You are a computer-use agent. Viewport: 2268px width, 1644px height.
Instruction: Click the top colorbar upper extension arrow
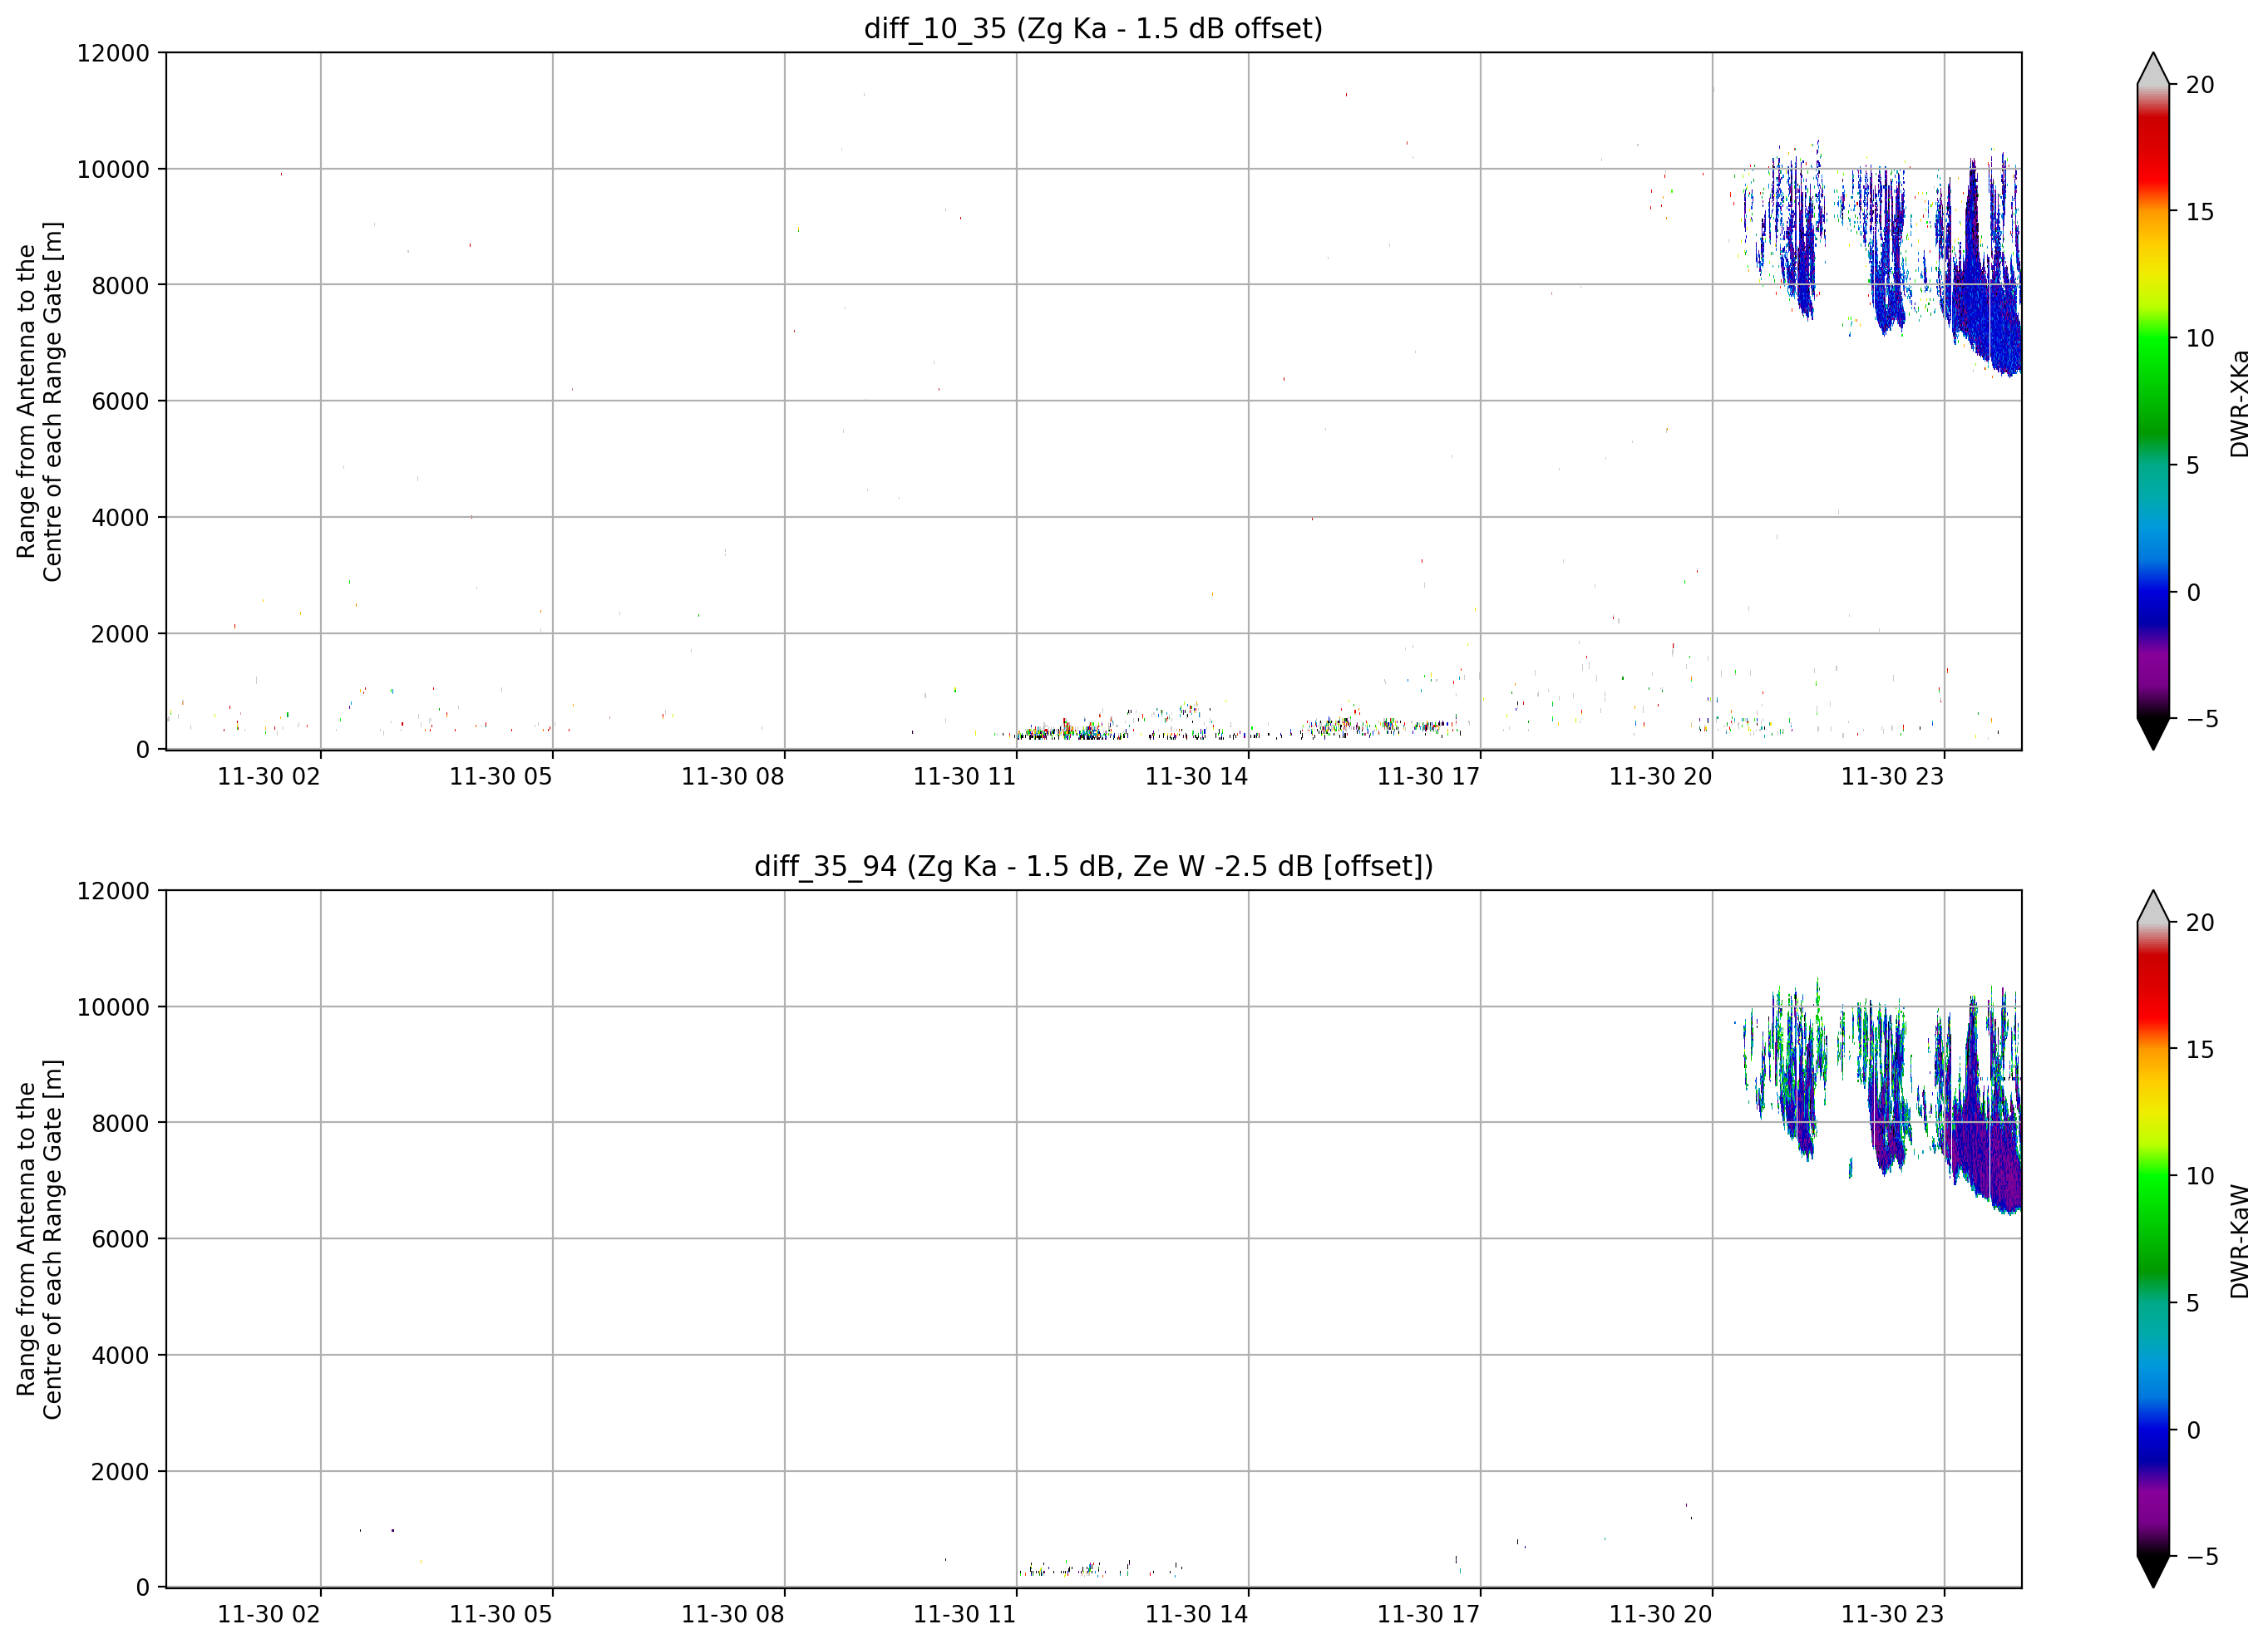[2153, 68]
